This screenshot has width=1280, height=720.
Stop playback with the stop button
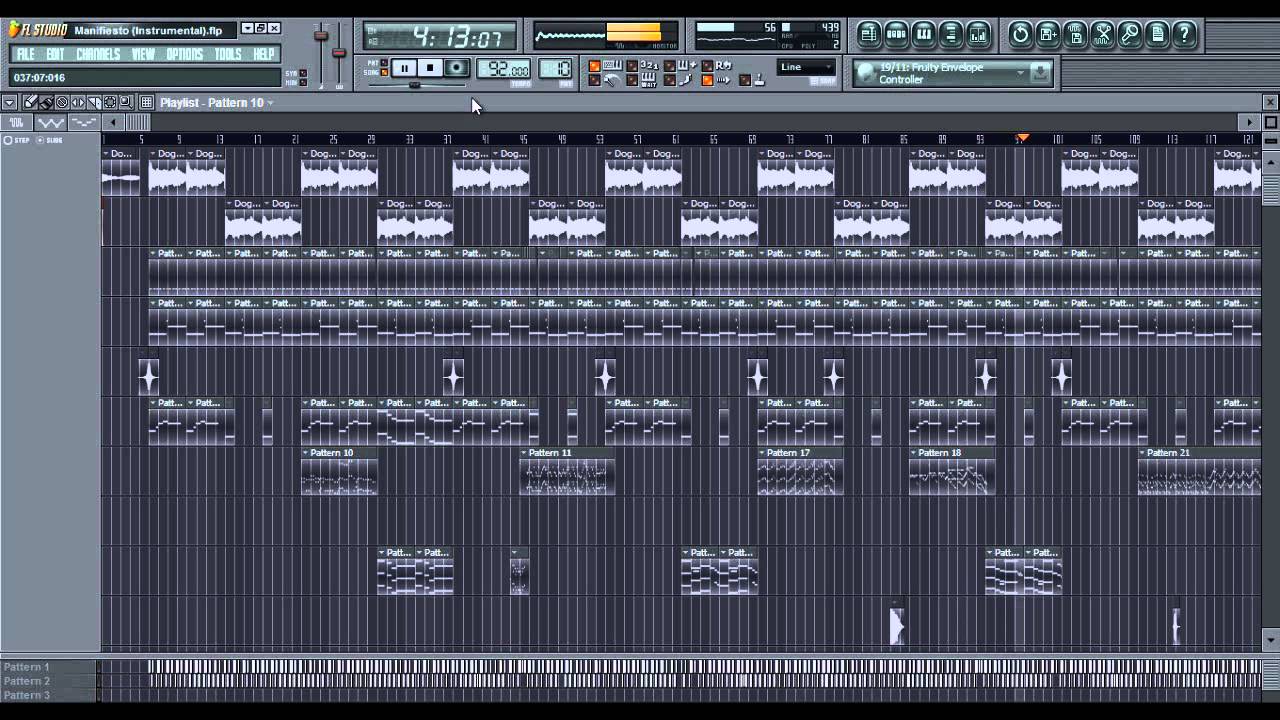430,68
